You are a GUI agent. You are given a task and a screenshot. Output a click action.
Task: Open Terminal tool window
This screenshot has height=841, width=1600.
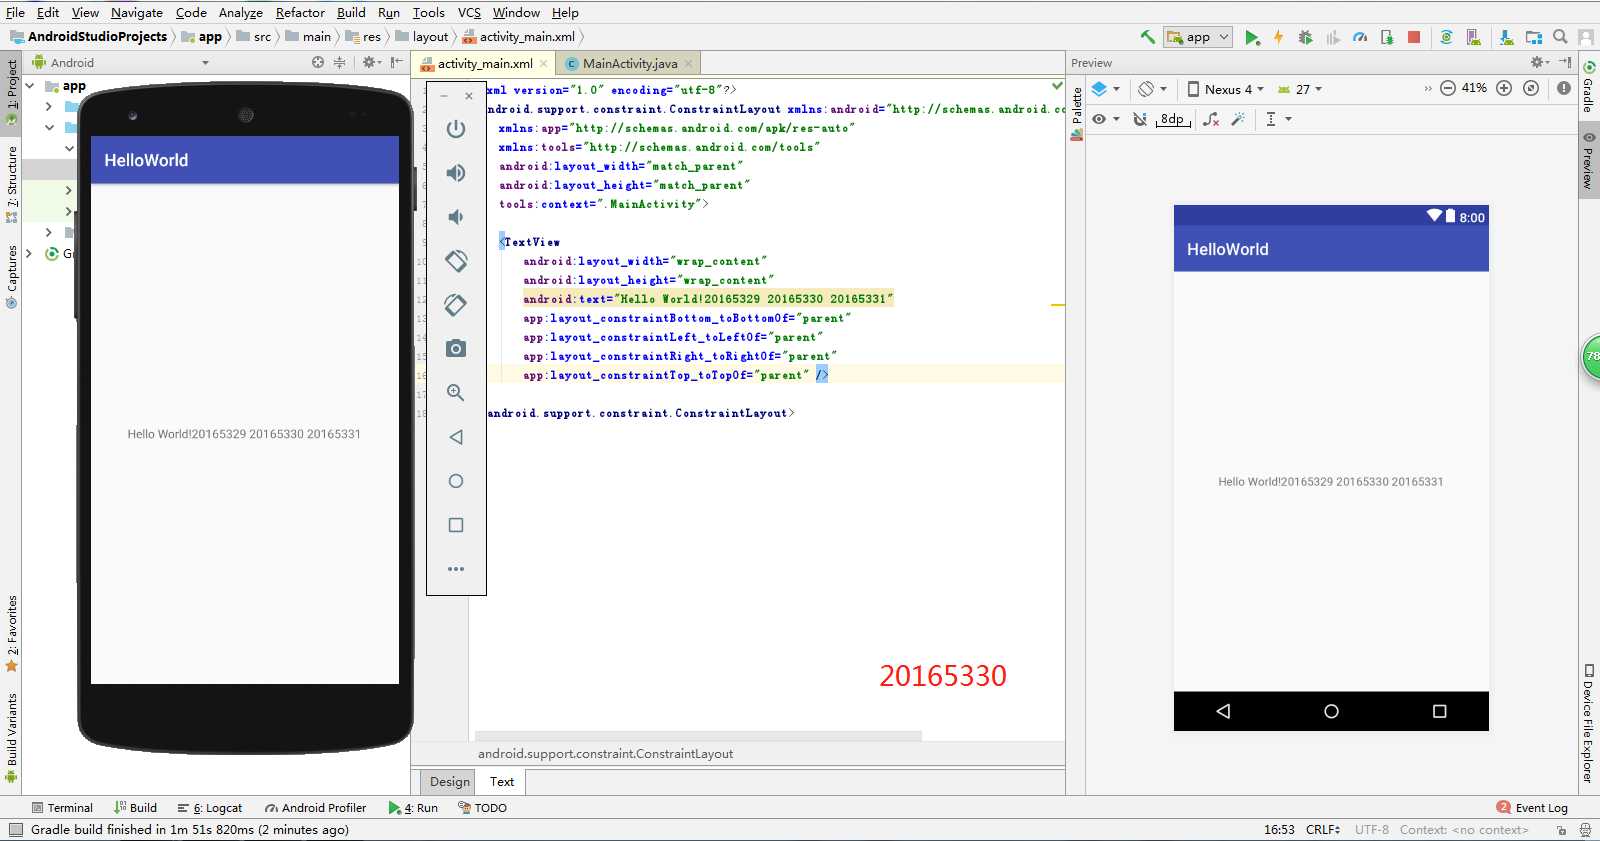(62, 808)
